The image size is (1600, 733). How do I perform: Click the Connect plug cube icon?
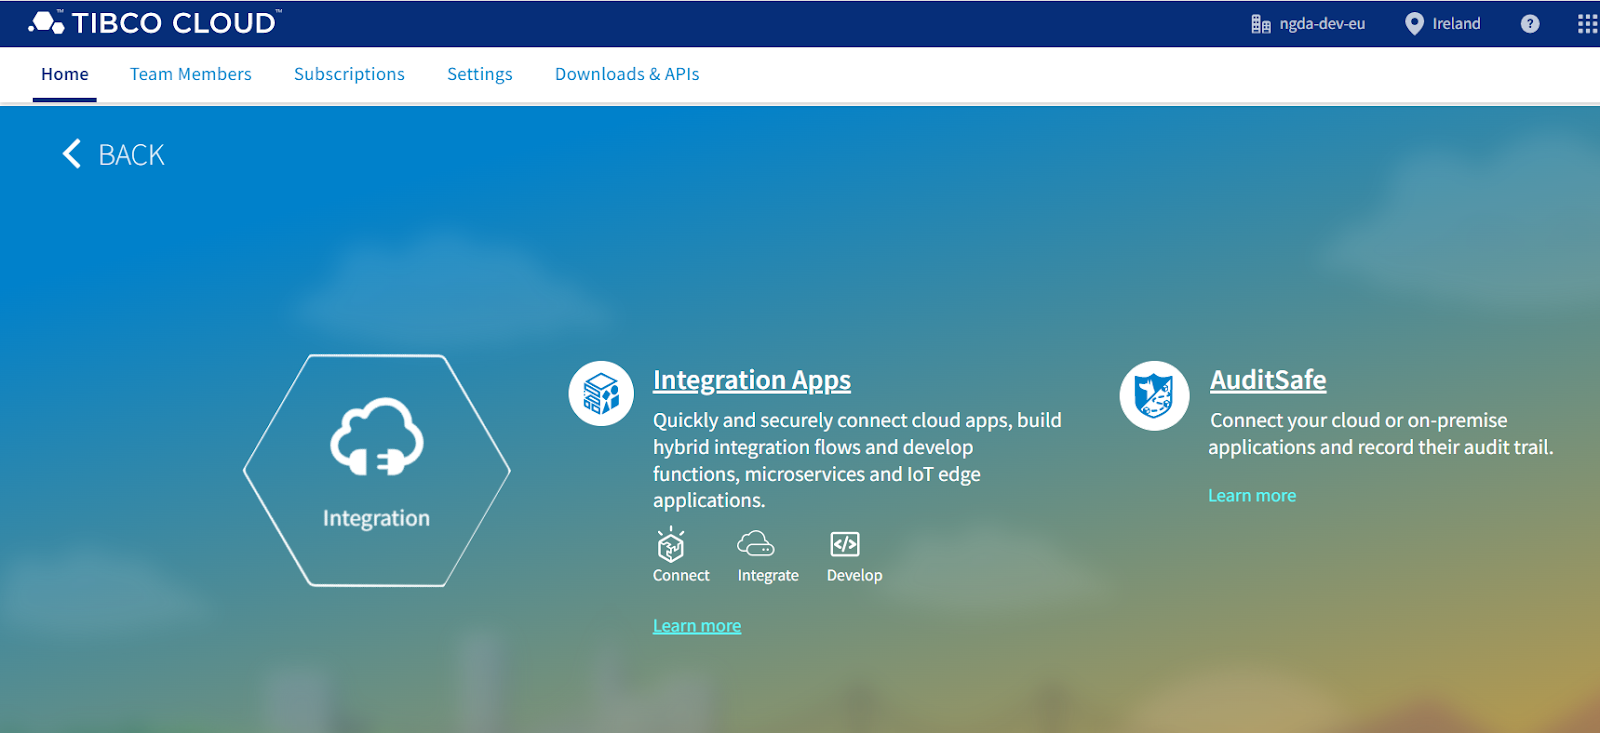(671, 544)
